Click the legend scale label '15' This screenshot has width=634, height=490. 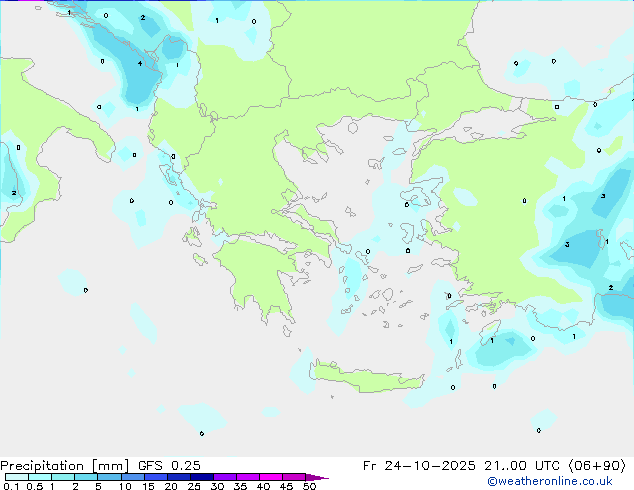[x=148, y=486]
